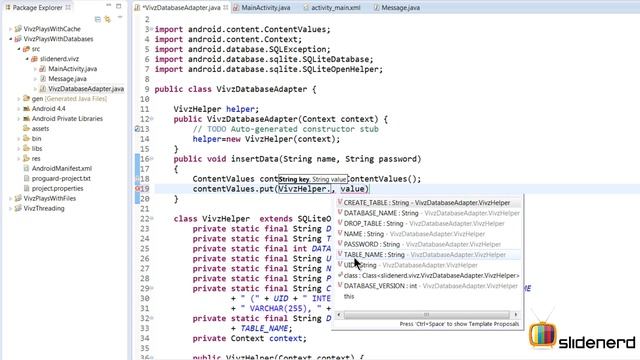This screenshot has width=640, height=360.
Task: Minimize the Package Explorer panel
Action: (x=109, y=6)
